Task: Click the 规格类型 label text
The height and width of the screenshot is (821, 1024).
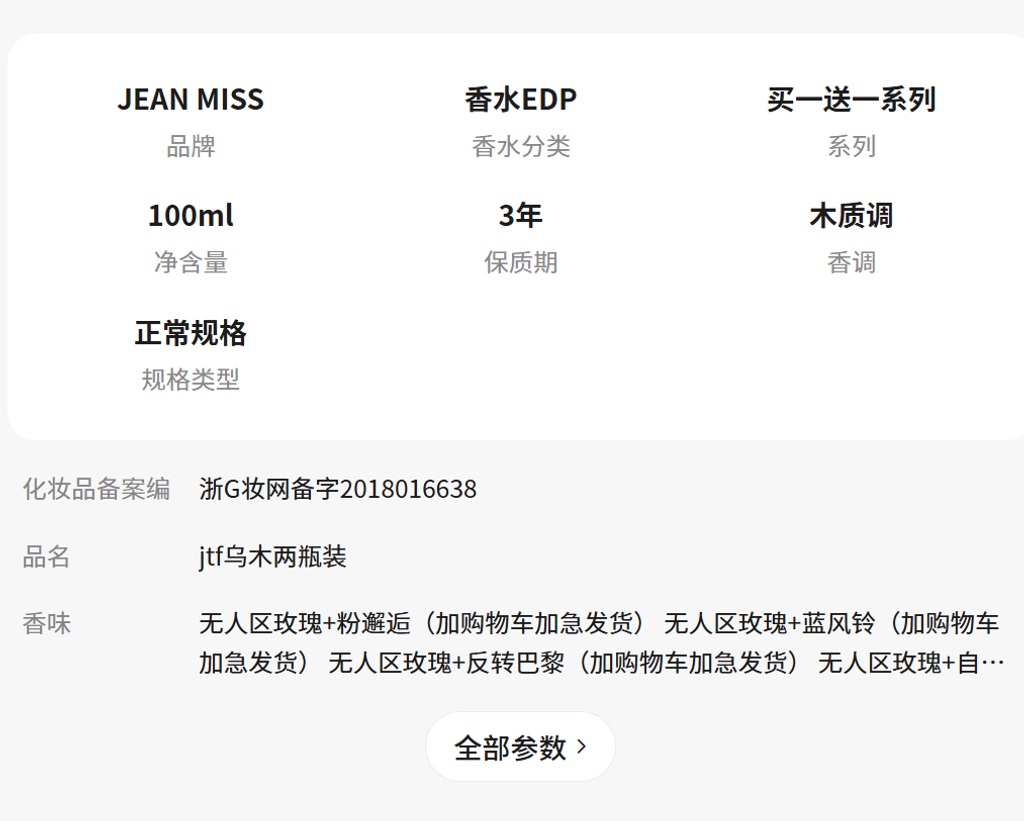Action: (190, 380)
